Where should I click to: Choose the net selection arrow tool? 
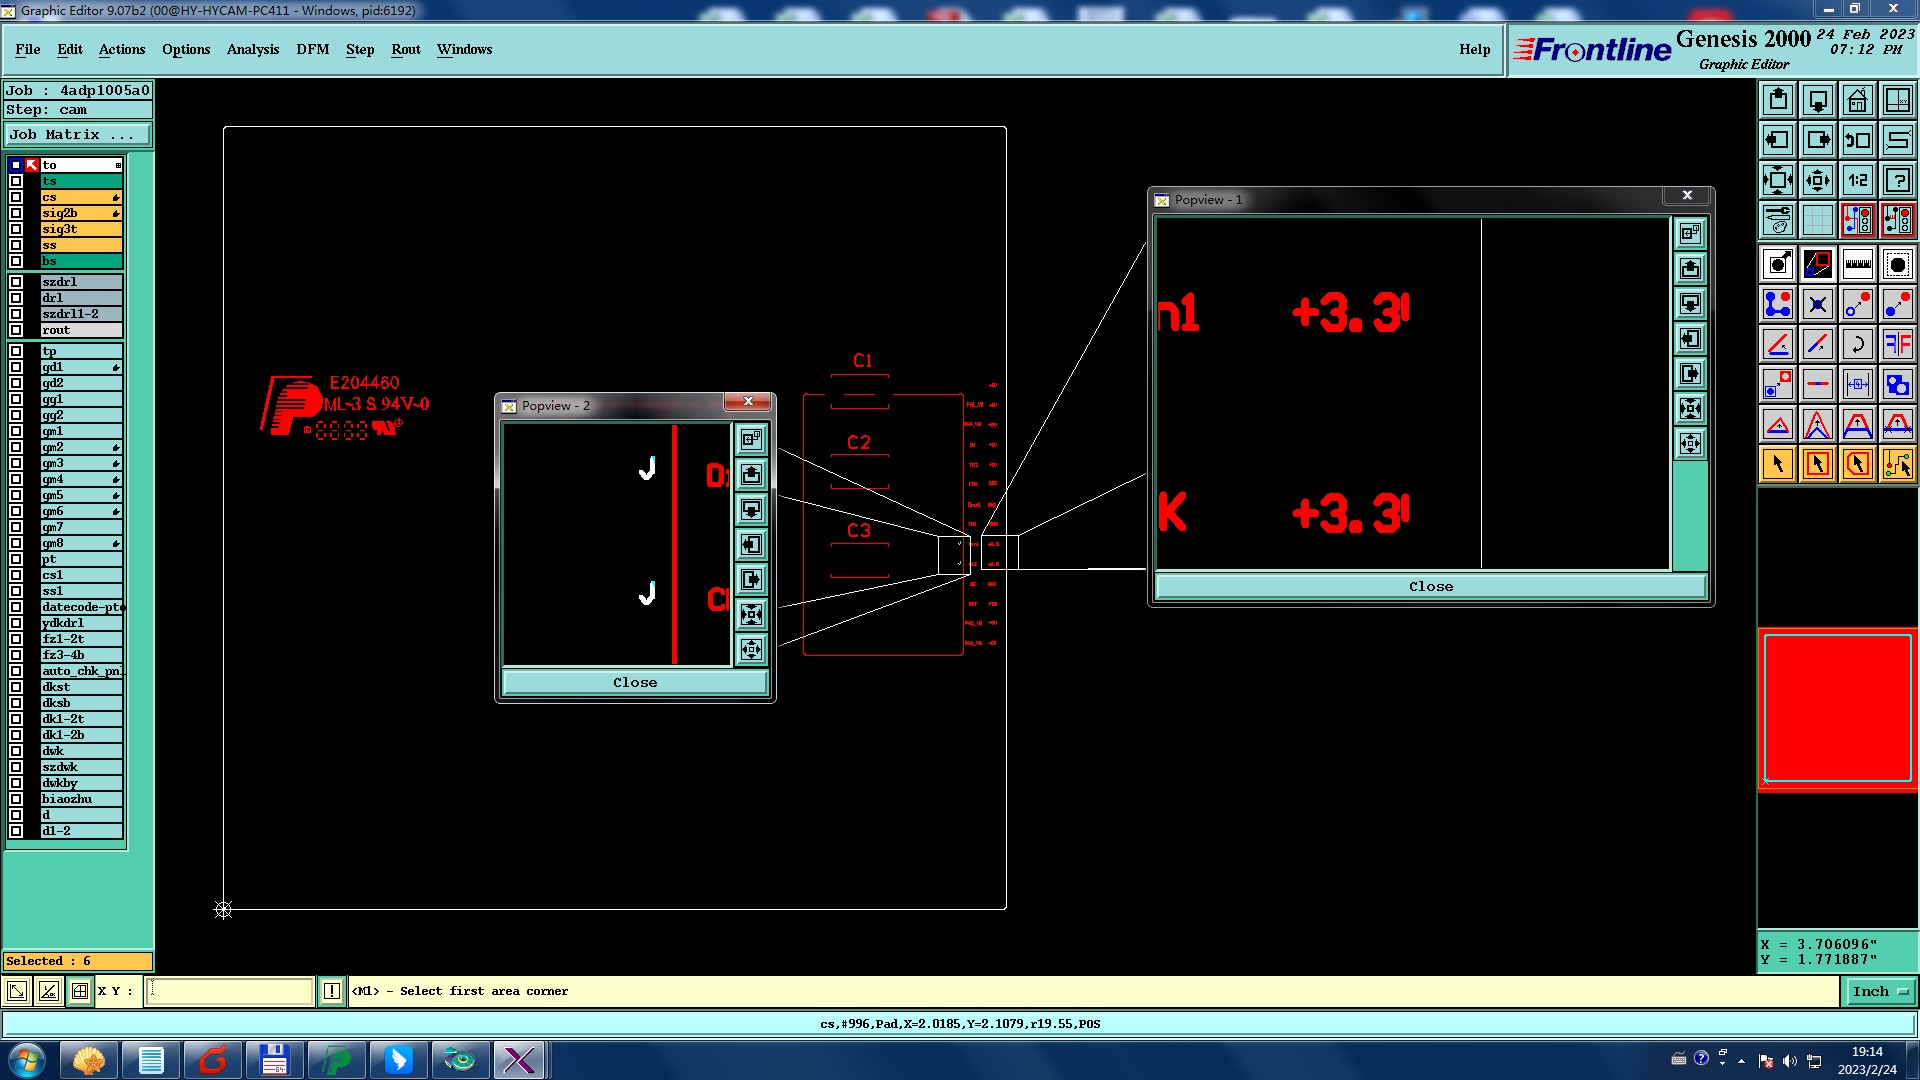tap(1897, 464)
